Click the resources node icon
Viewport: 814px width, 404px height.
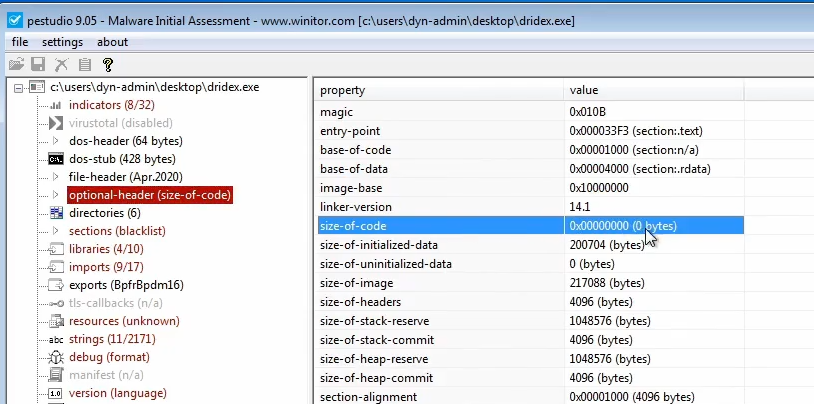click(56, 321)
